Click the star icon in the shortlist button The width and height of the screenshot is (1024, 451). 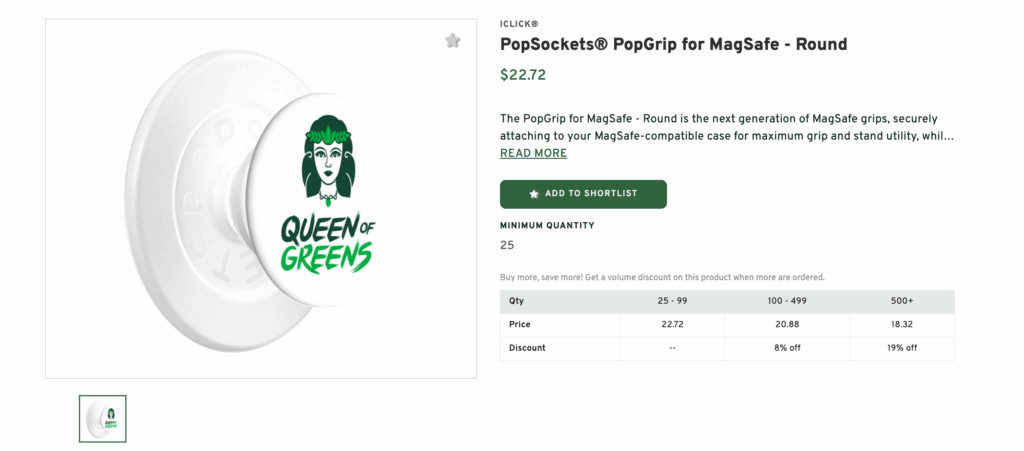point(534,194)
